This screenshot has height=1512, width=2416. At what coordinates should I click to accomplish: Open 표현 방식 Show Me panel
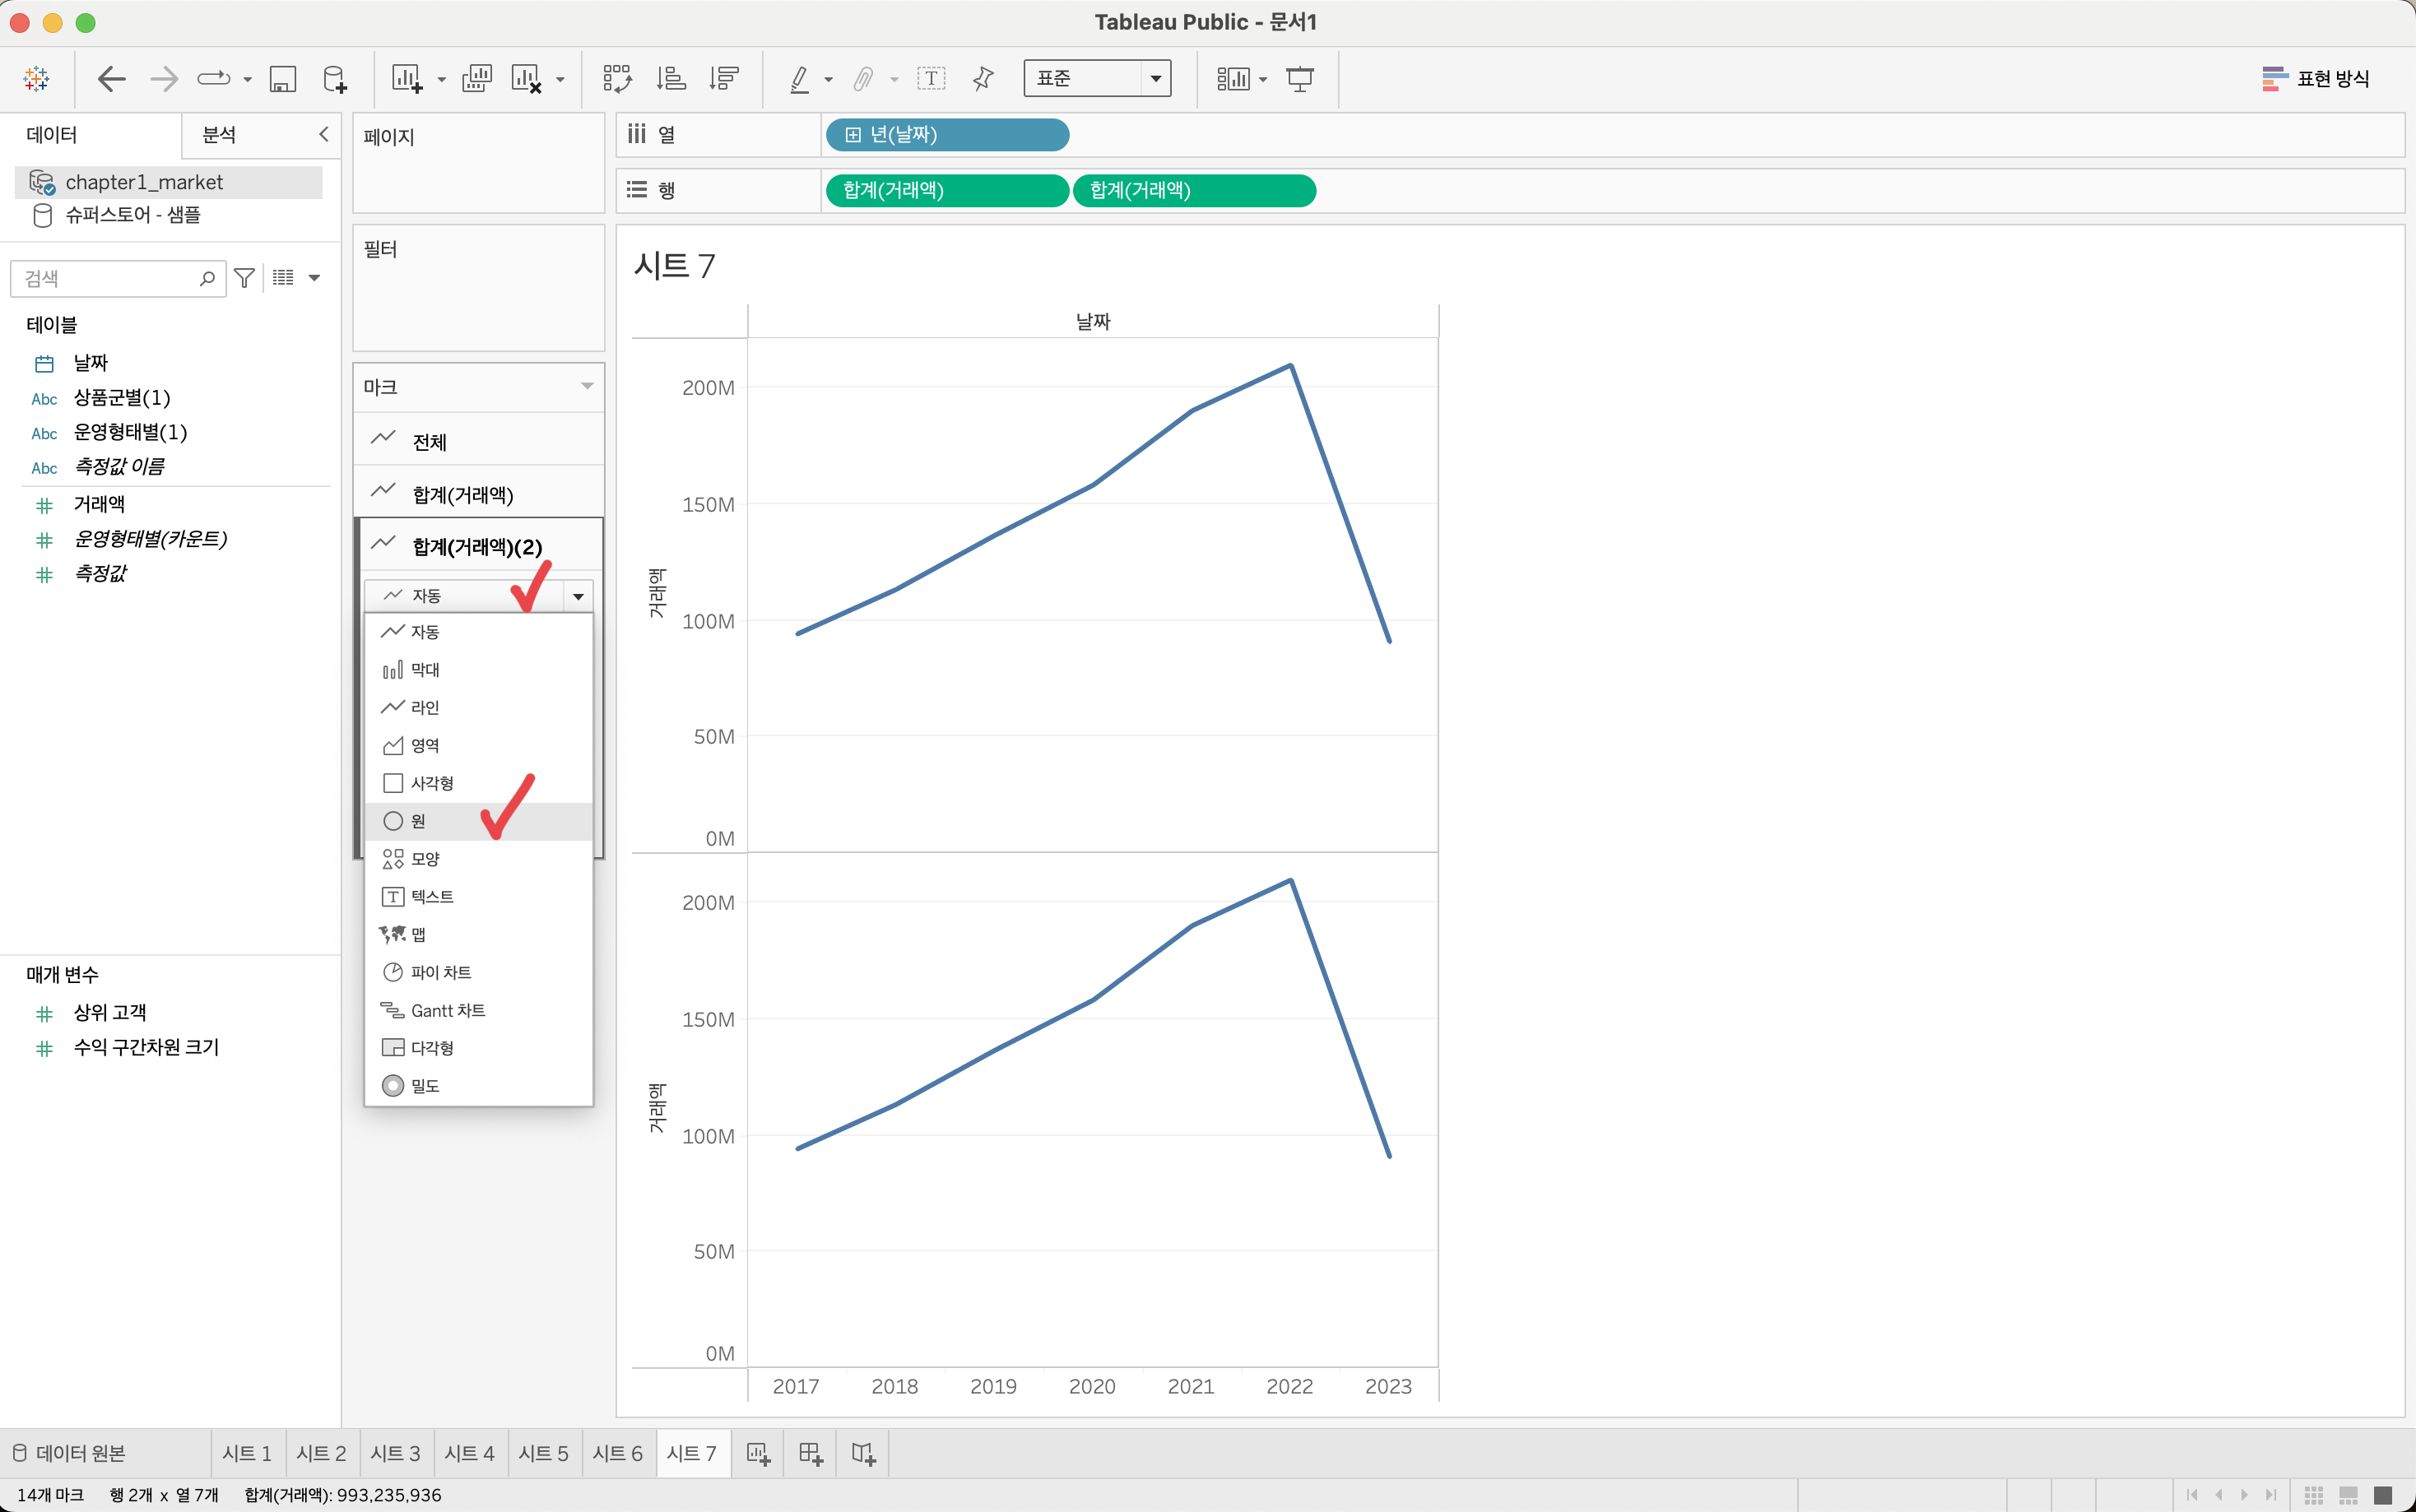click(2315, 79)
